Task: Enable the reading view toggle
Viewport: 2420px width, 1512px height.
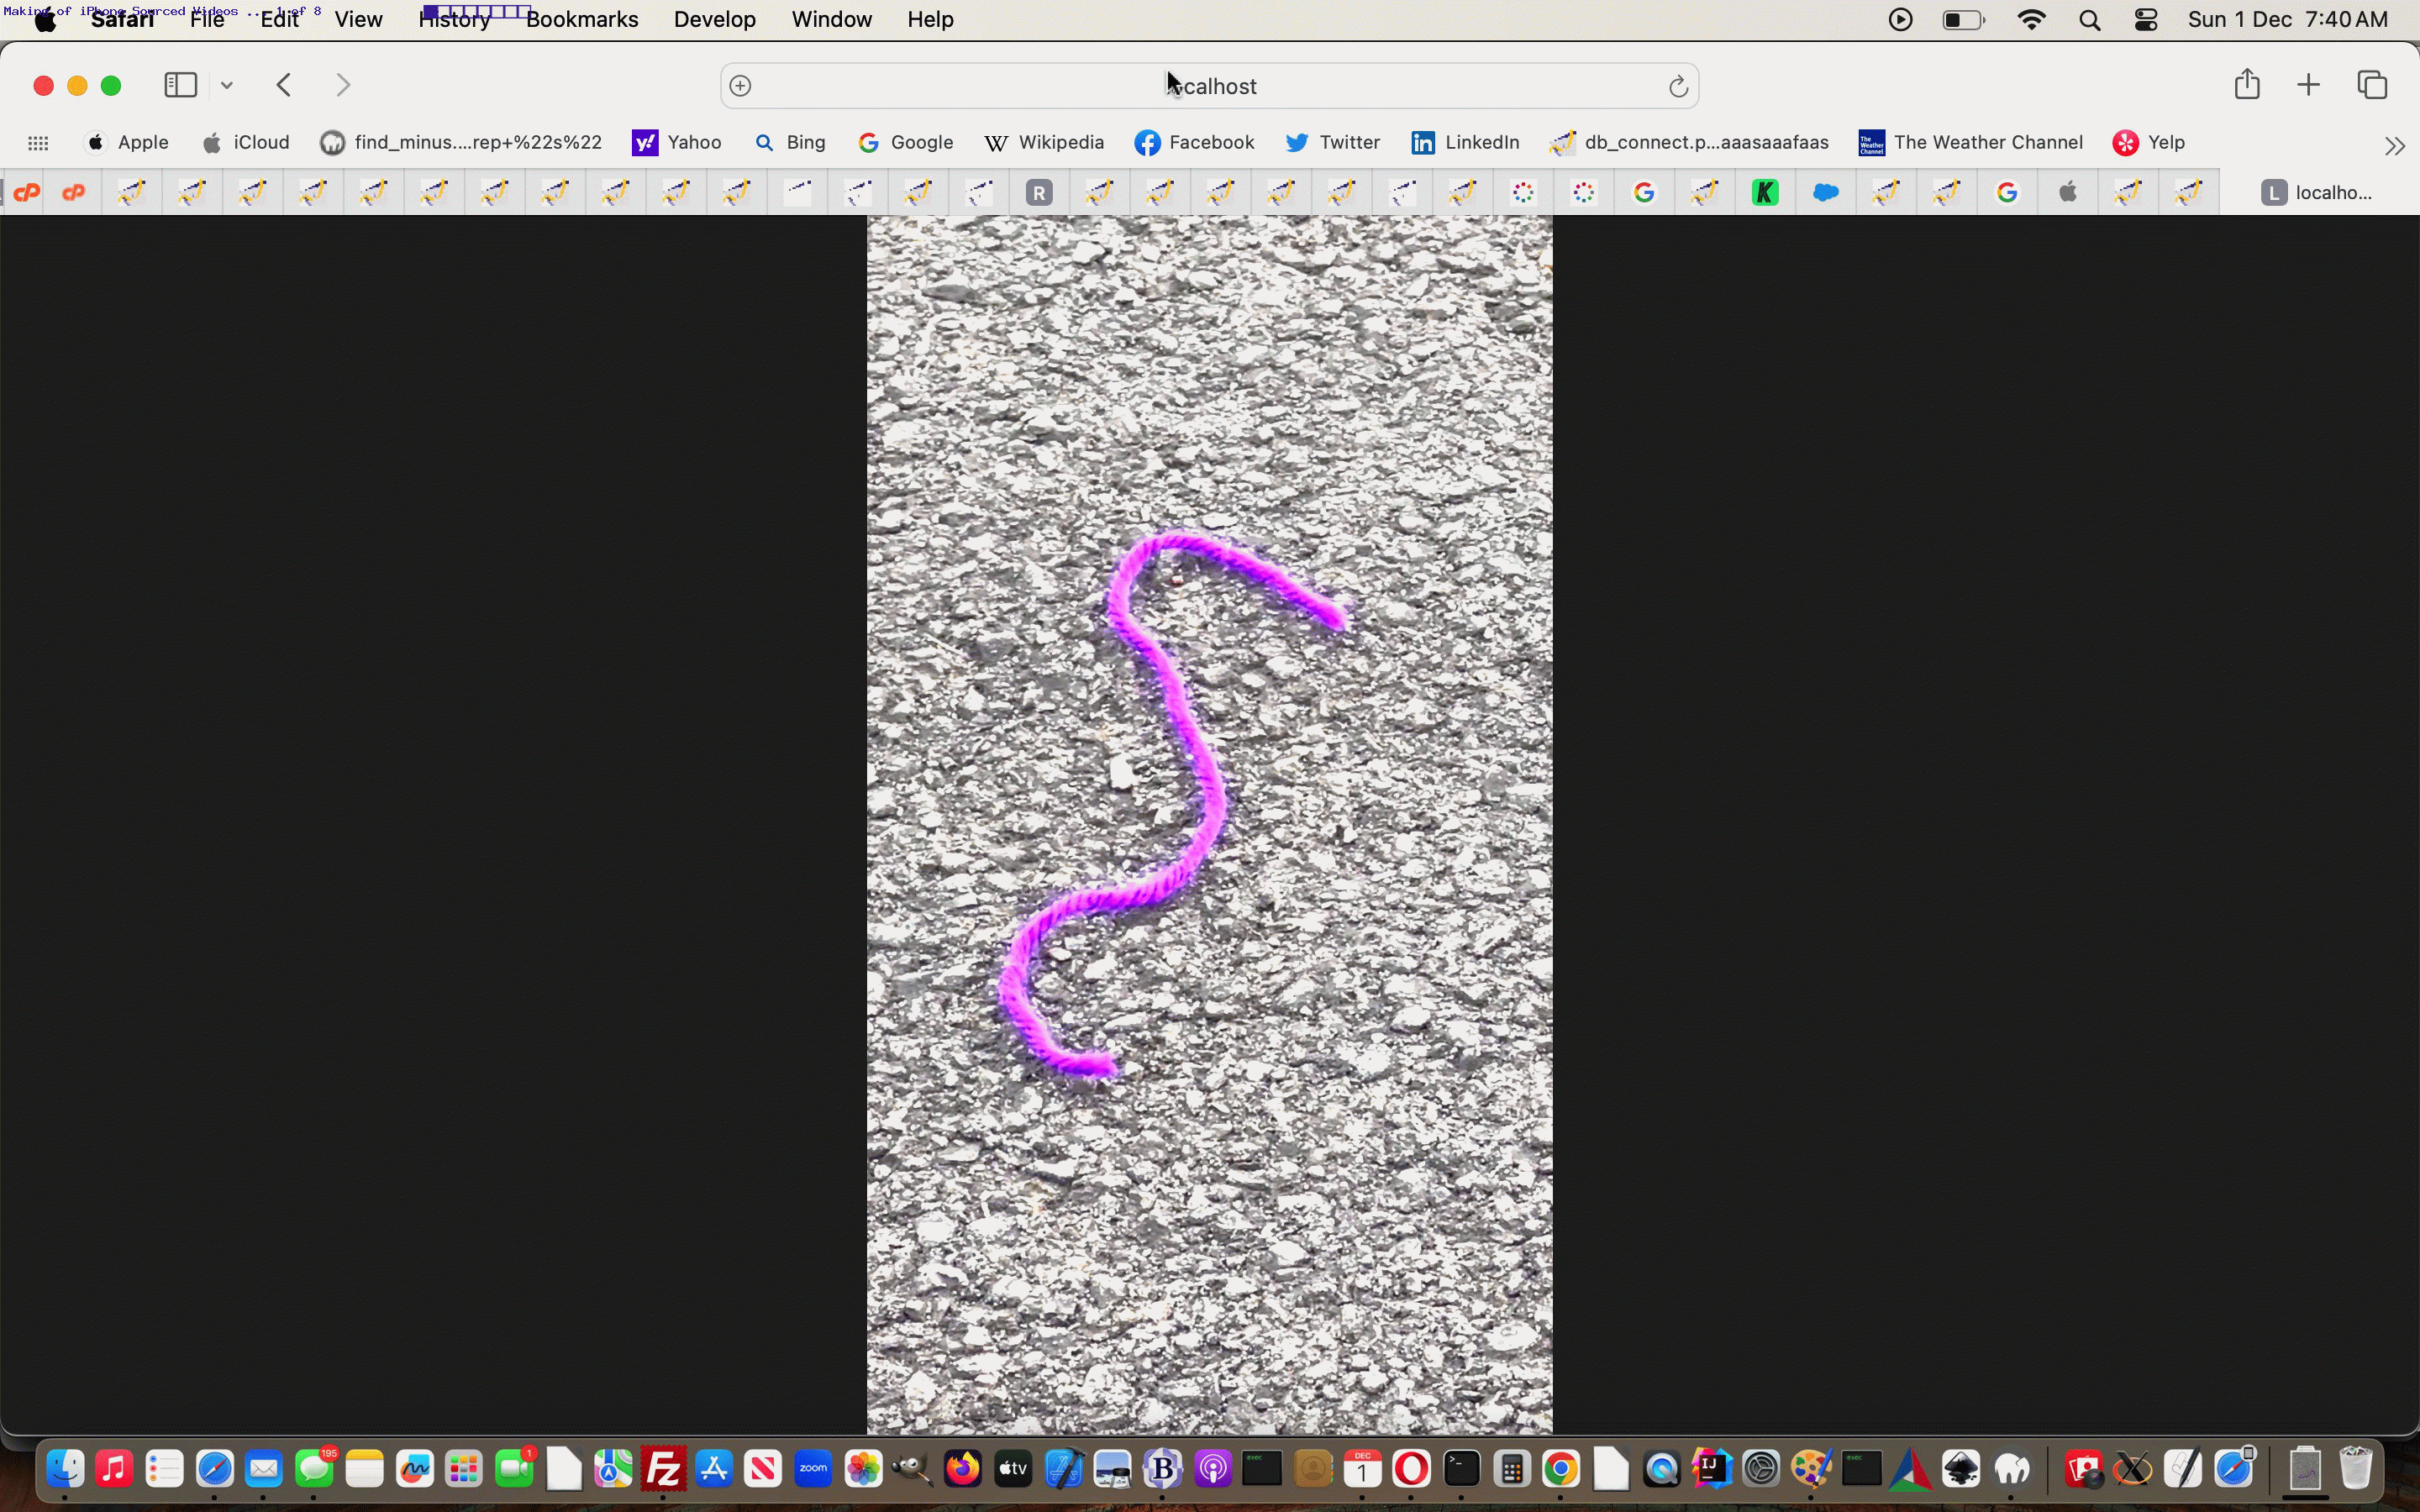Action: (742, 86)
